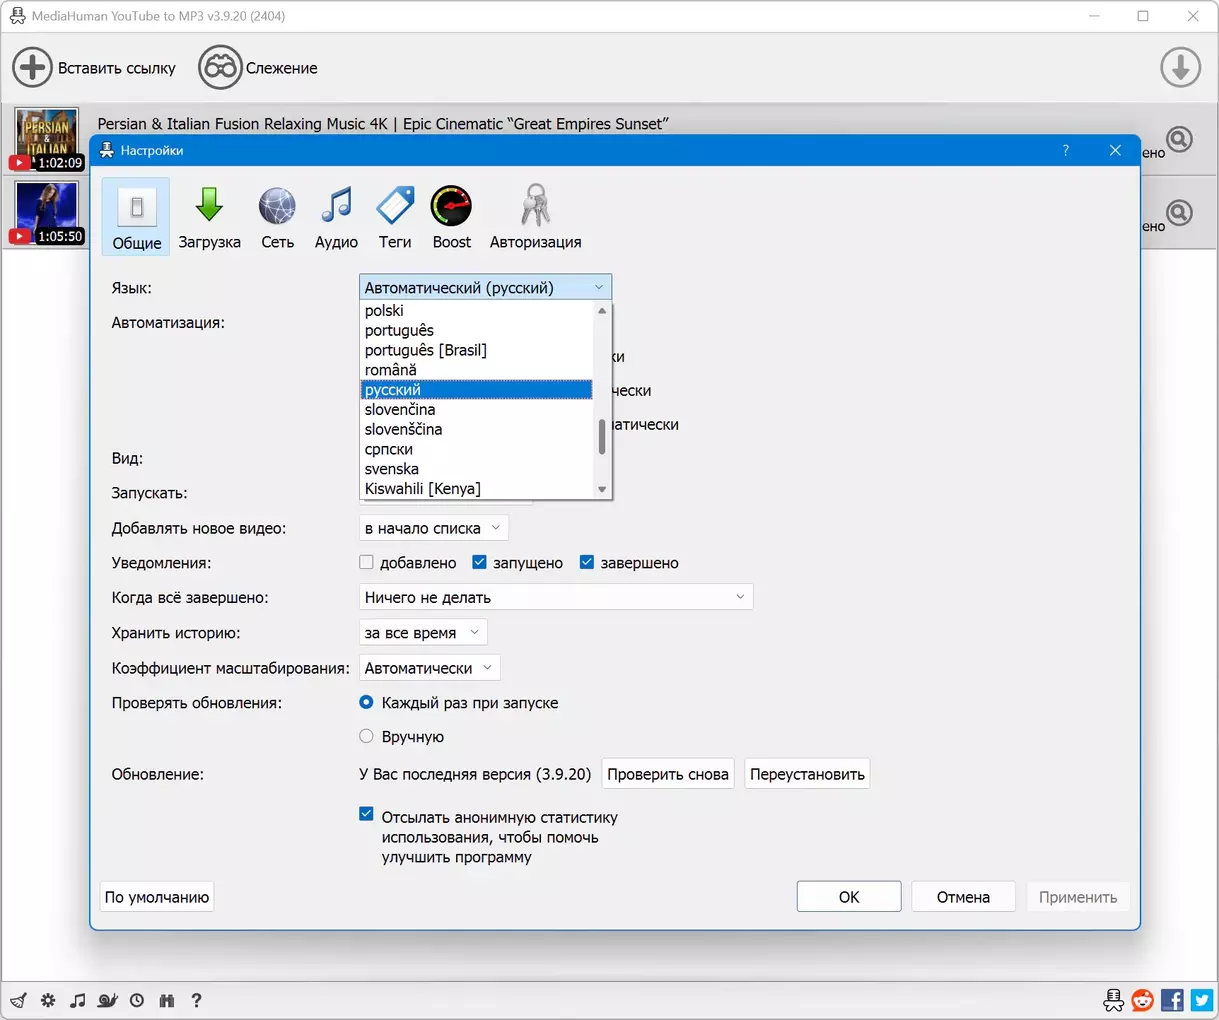Screen dimensions: 1219x1020
Task: Click the Facebook icon in status bar
Action: (1172, 1000)
